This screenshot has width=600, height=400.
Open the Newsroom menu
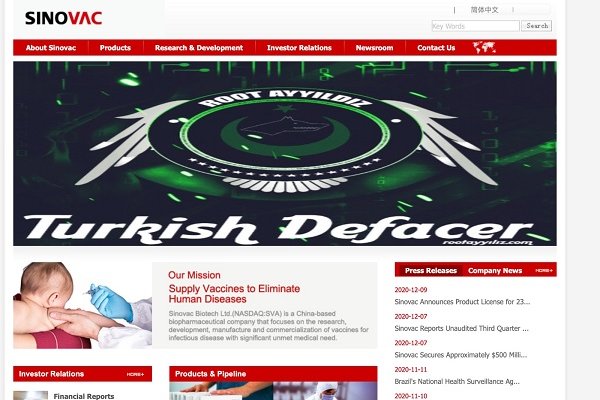(x=374, y=48)
